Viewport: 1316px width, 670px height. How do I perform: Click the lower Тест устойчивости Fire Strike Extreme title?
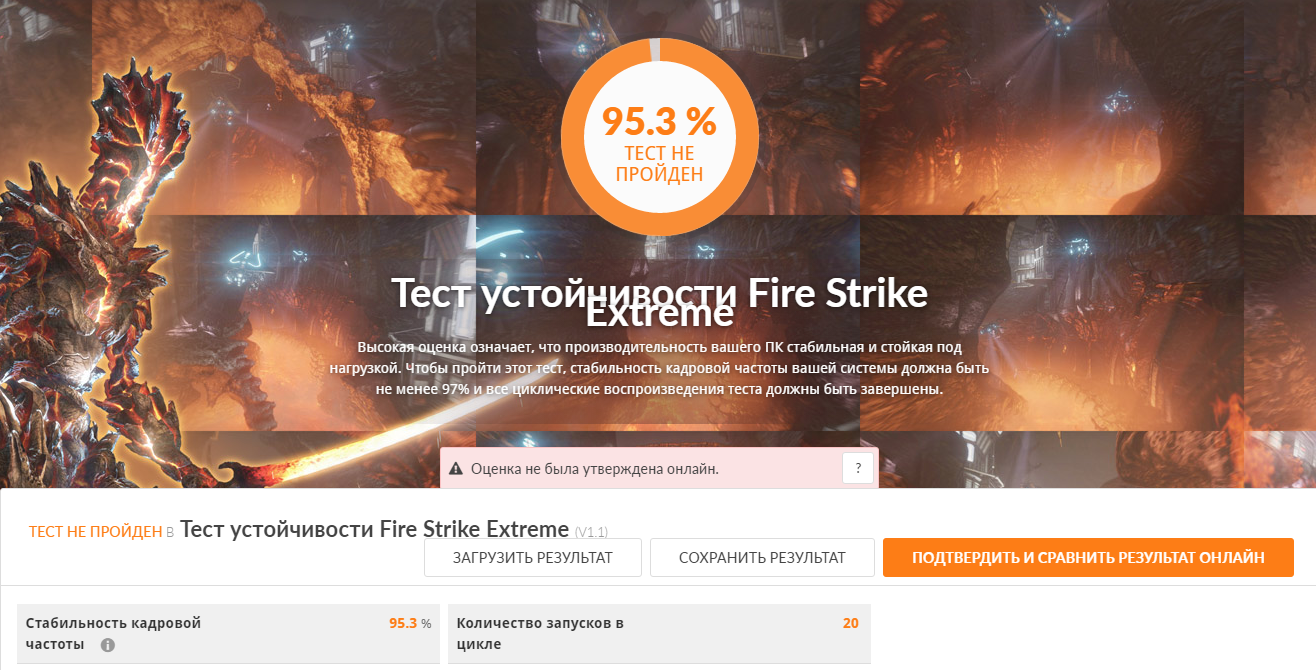click(374, 529)
